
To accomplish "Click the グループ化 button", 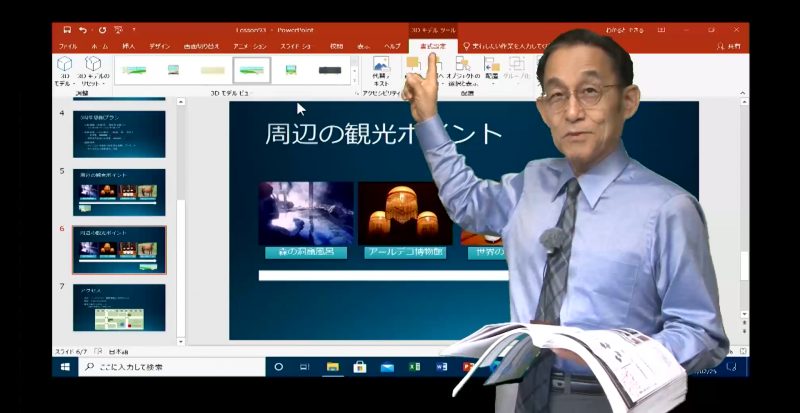I will pyautogui.click(x=516, y=71).
